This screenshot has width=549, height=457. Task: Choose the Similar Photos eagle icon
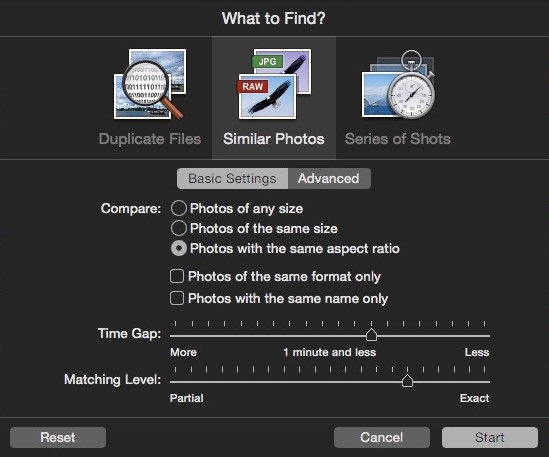tap(274, 84)
